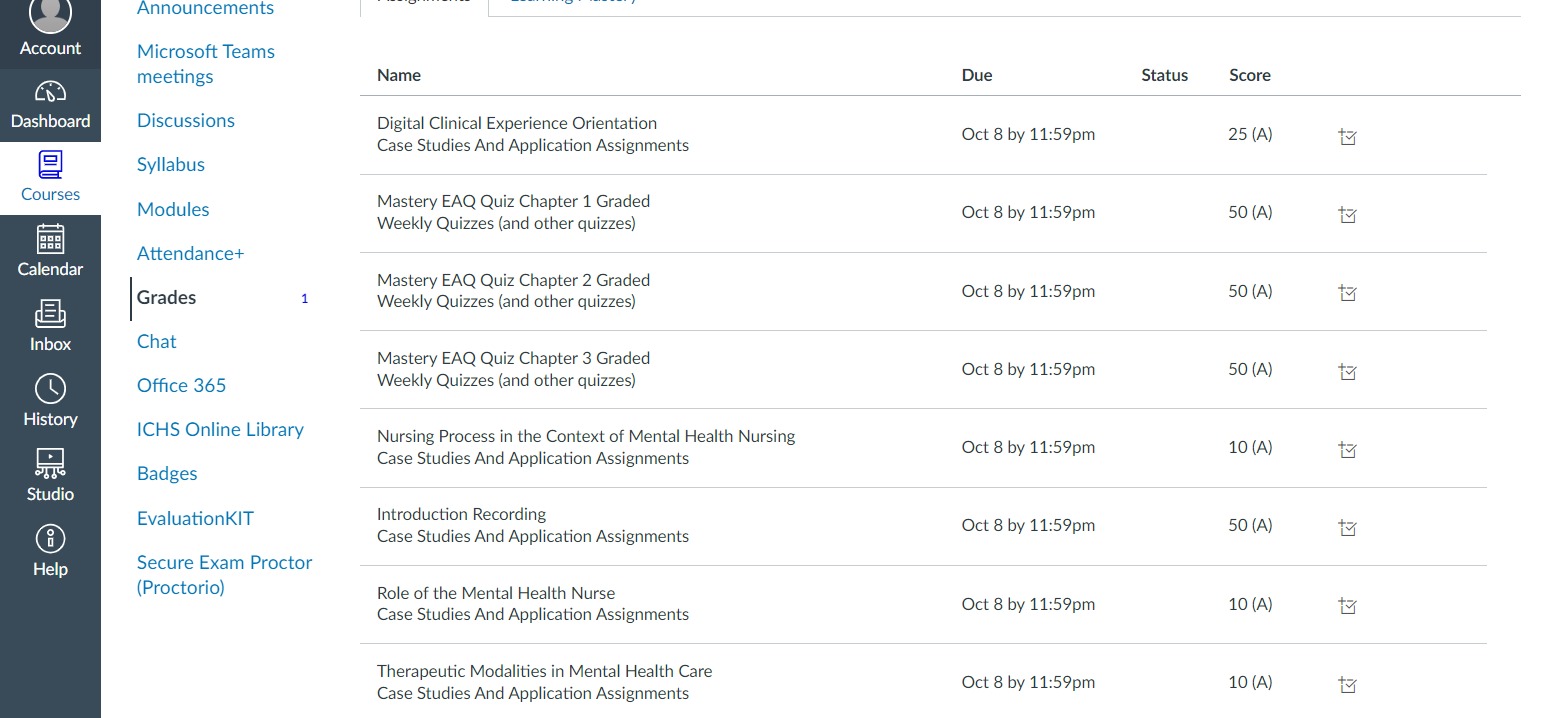The width and height of the screenshot is (1564, 718).
Task: Open the Calendar icon in sidebar
Action: tap(50, 240)
